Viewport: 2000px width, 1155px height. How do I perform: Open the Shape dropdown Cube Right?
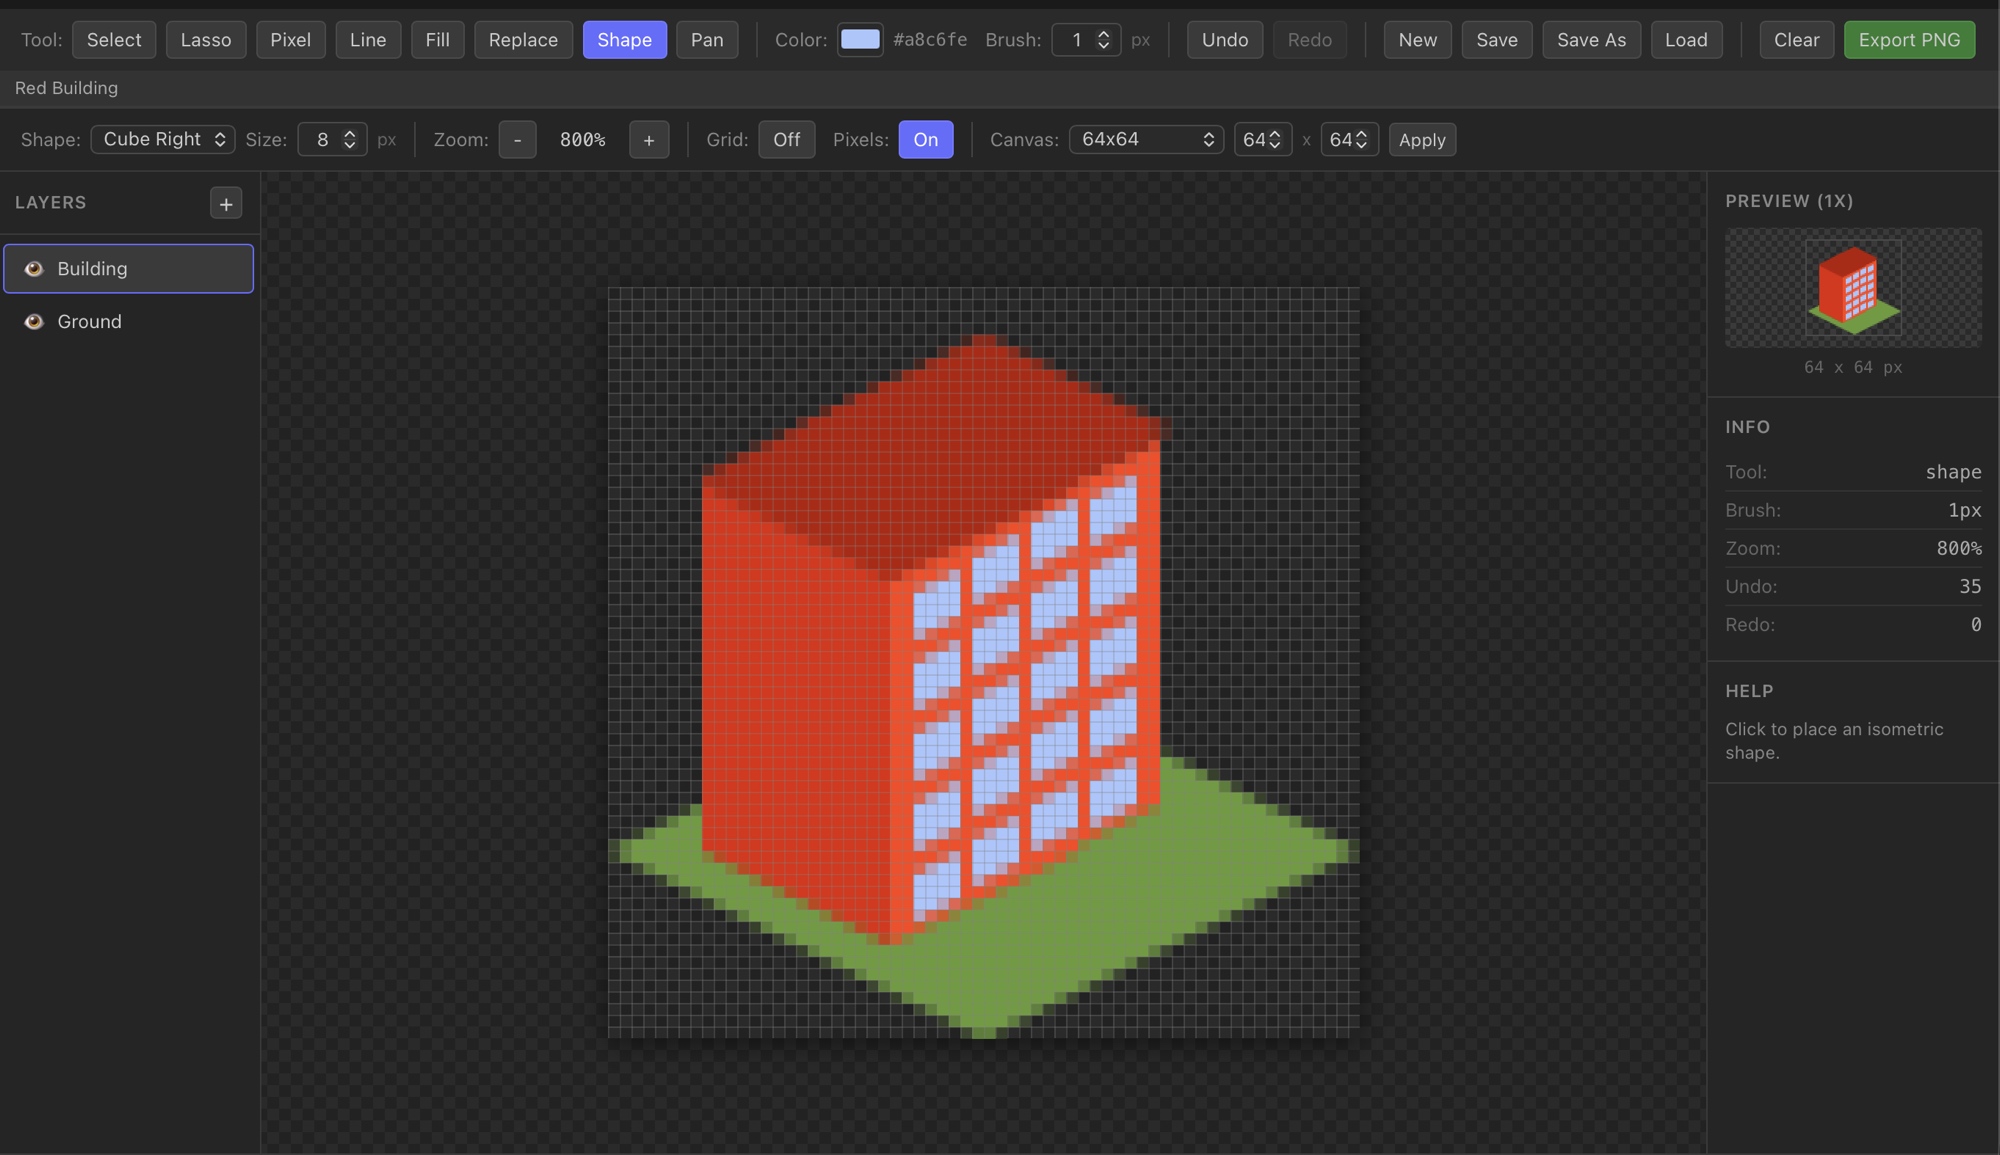pos(163,140)
